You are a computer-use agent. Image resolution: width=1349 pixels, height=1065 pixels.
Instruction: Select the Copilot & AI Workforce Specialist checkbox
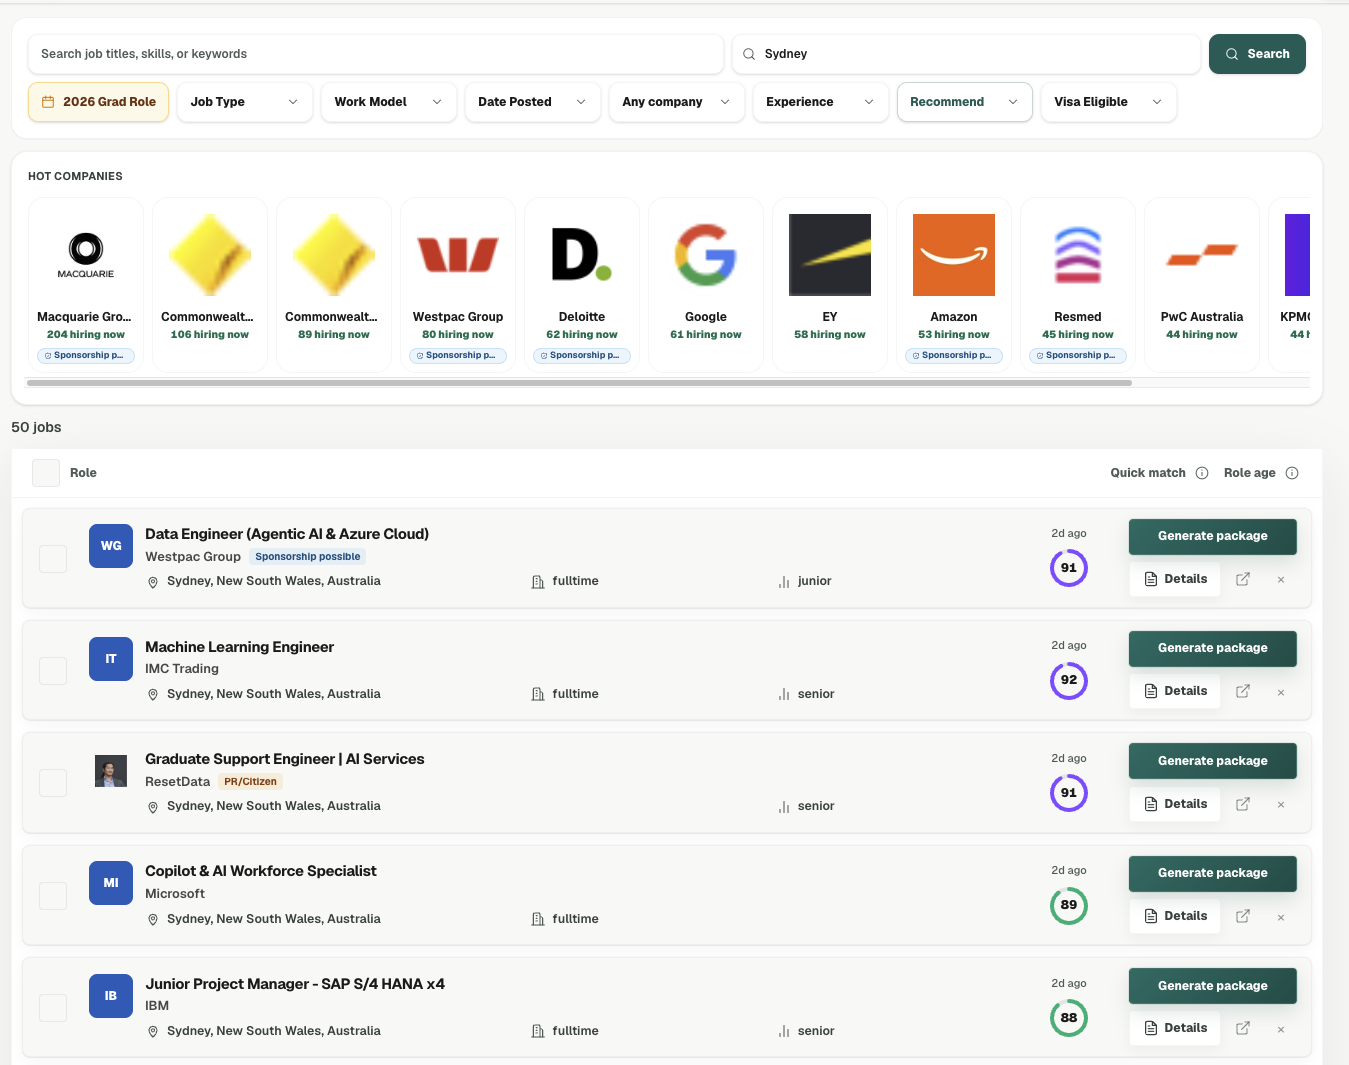[x=53, y=896]
